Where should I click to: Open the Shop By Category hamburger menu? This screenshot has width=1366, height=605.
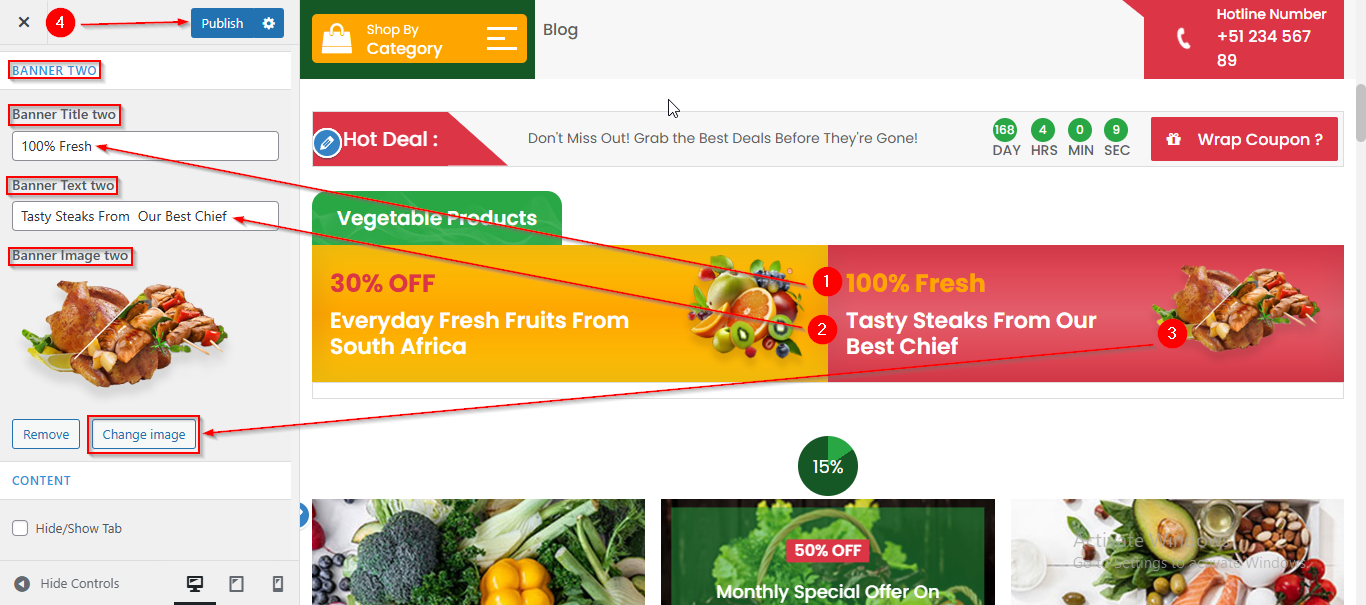tap(502, 39)
